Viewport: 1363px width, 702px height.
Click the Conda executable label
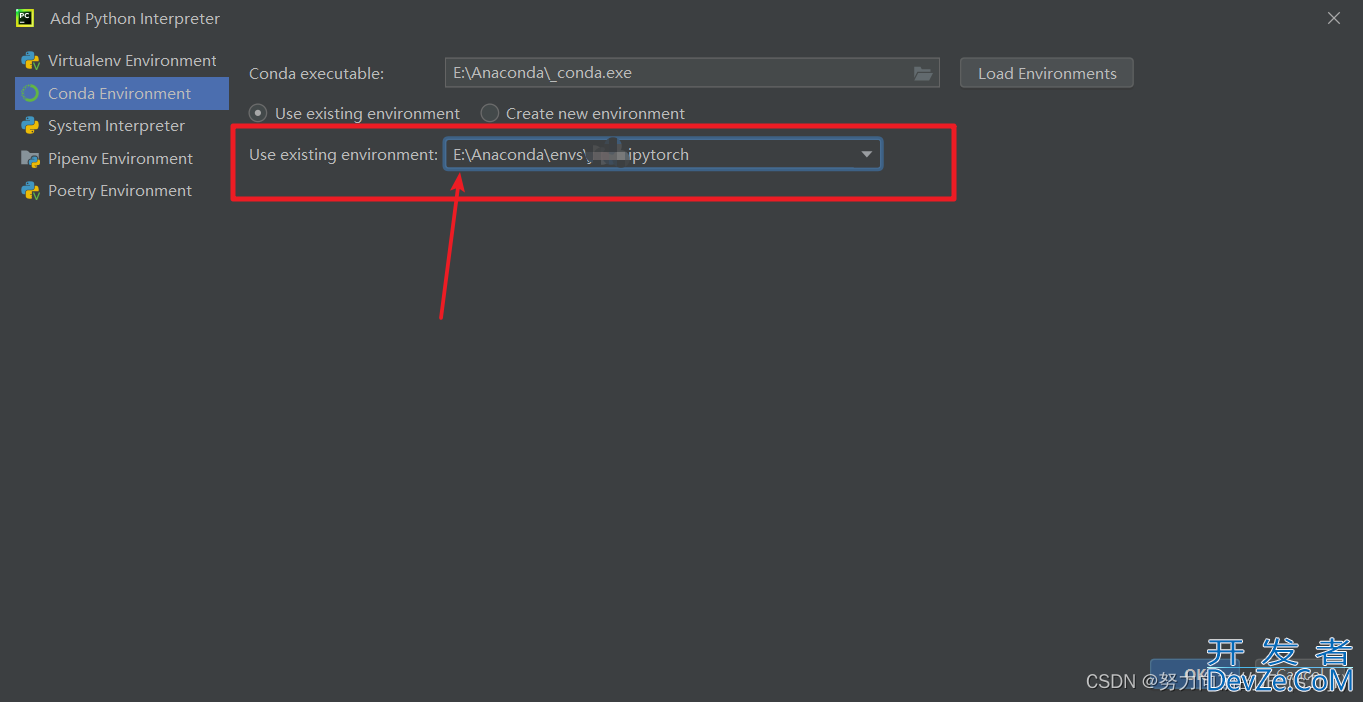(316, 74)
